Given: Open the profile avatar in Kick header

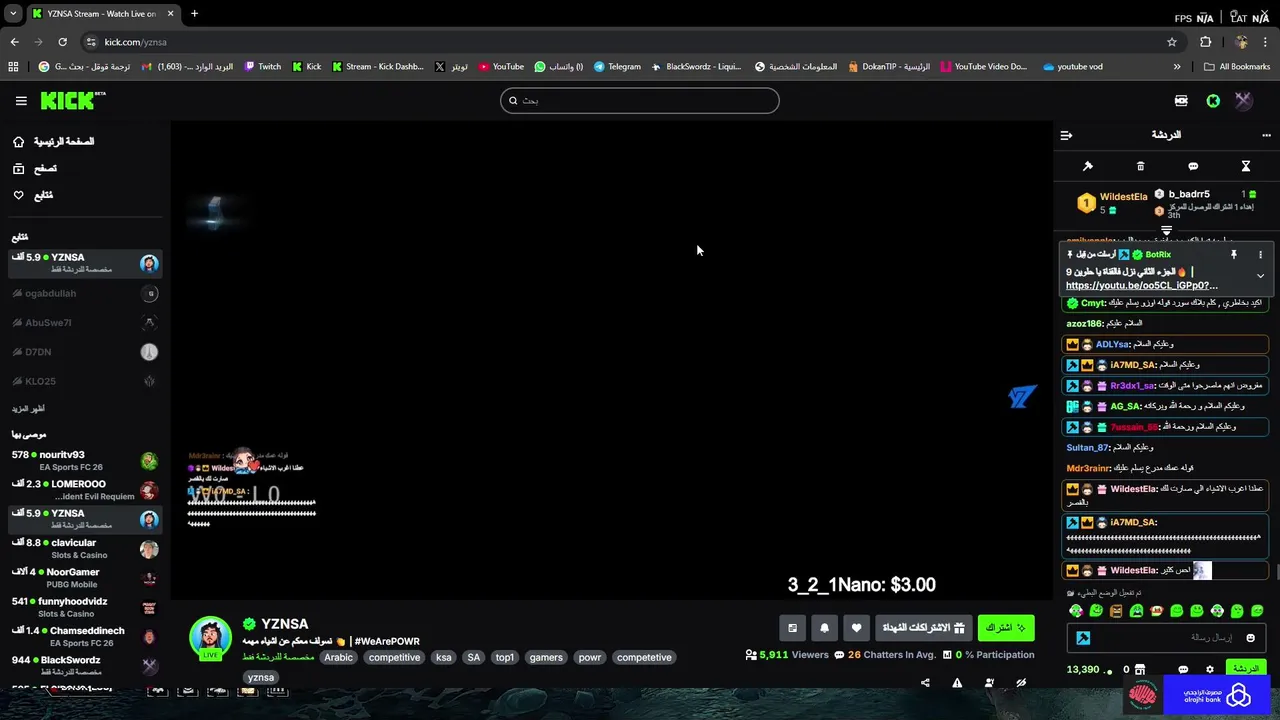Looking at the screenshot, I should (1243, 100).
